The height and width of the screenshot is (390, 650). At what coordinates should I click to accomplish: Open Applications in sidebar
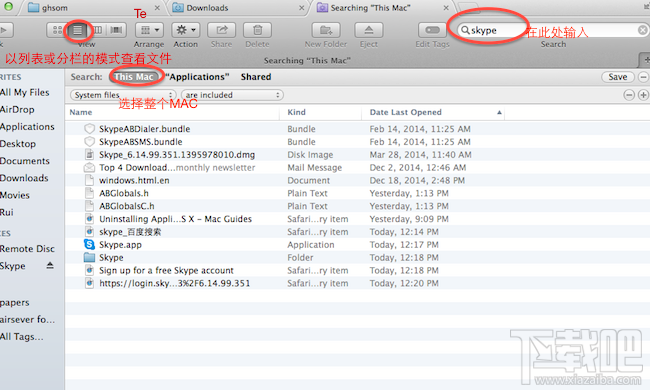point(27,126)
